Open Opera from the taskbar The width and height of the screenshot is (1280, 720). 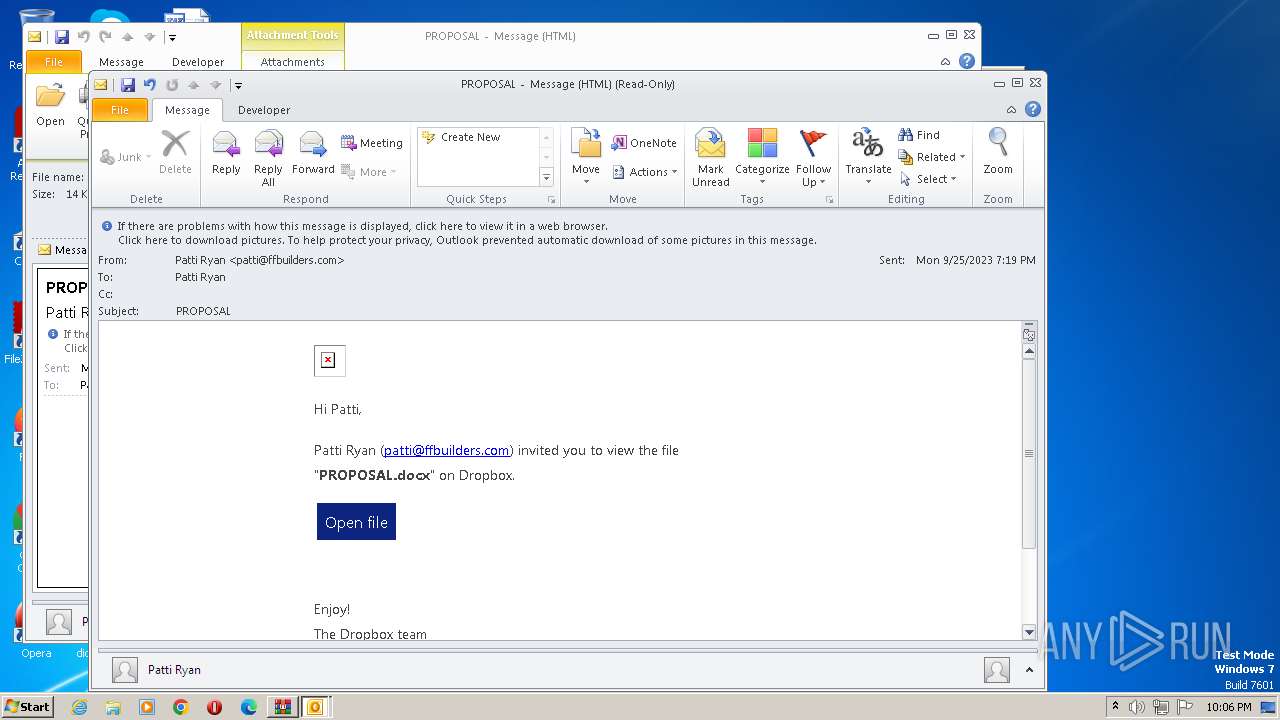tap(215, 707)
